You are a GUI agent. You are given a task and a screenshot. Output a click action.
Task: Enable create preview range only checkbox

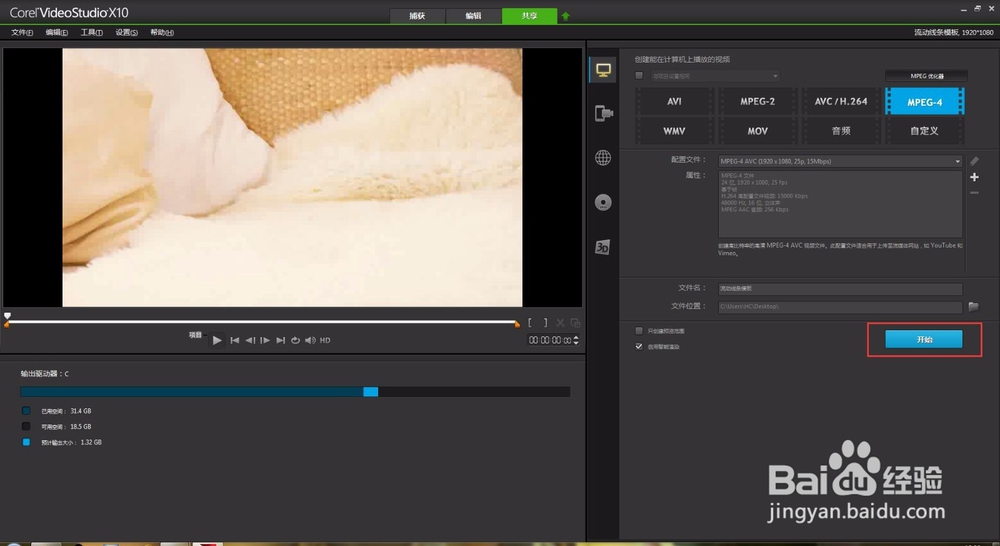tap(639, 331)
